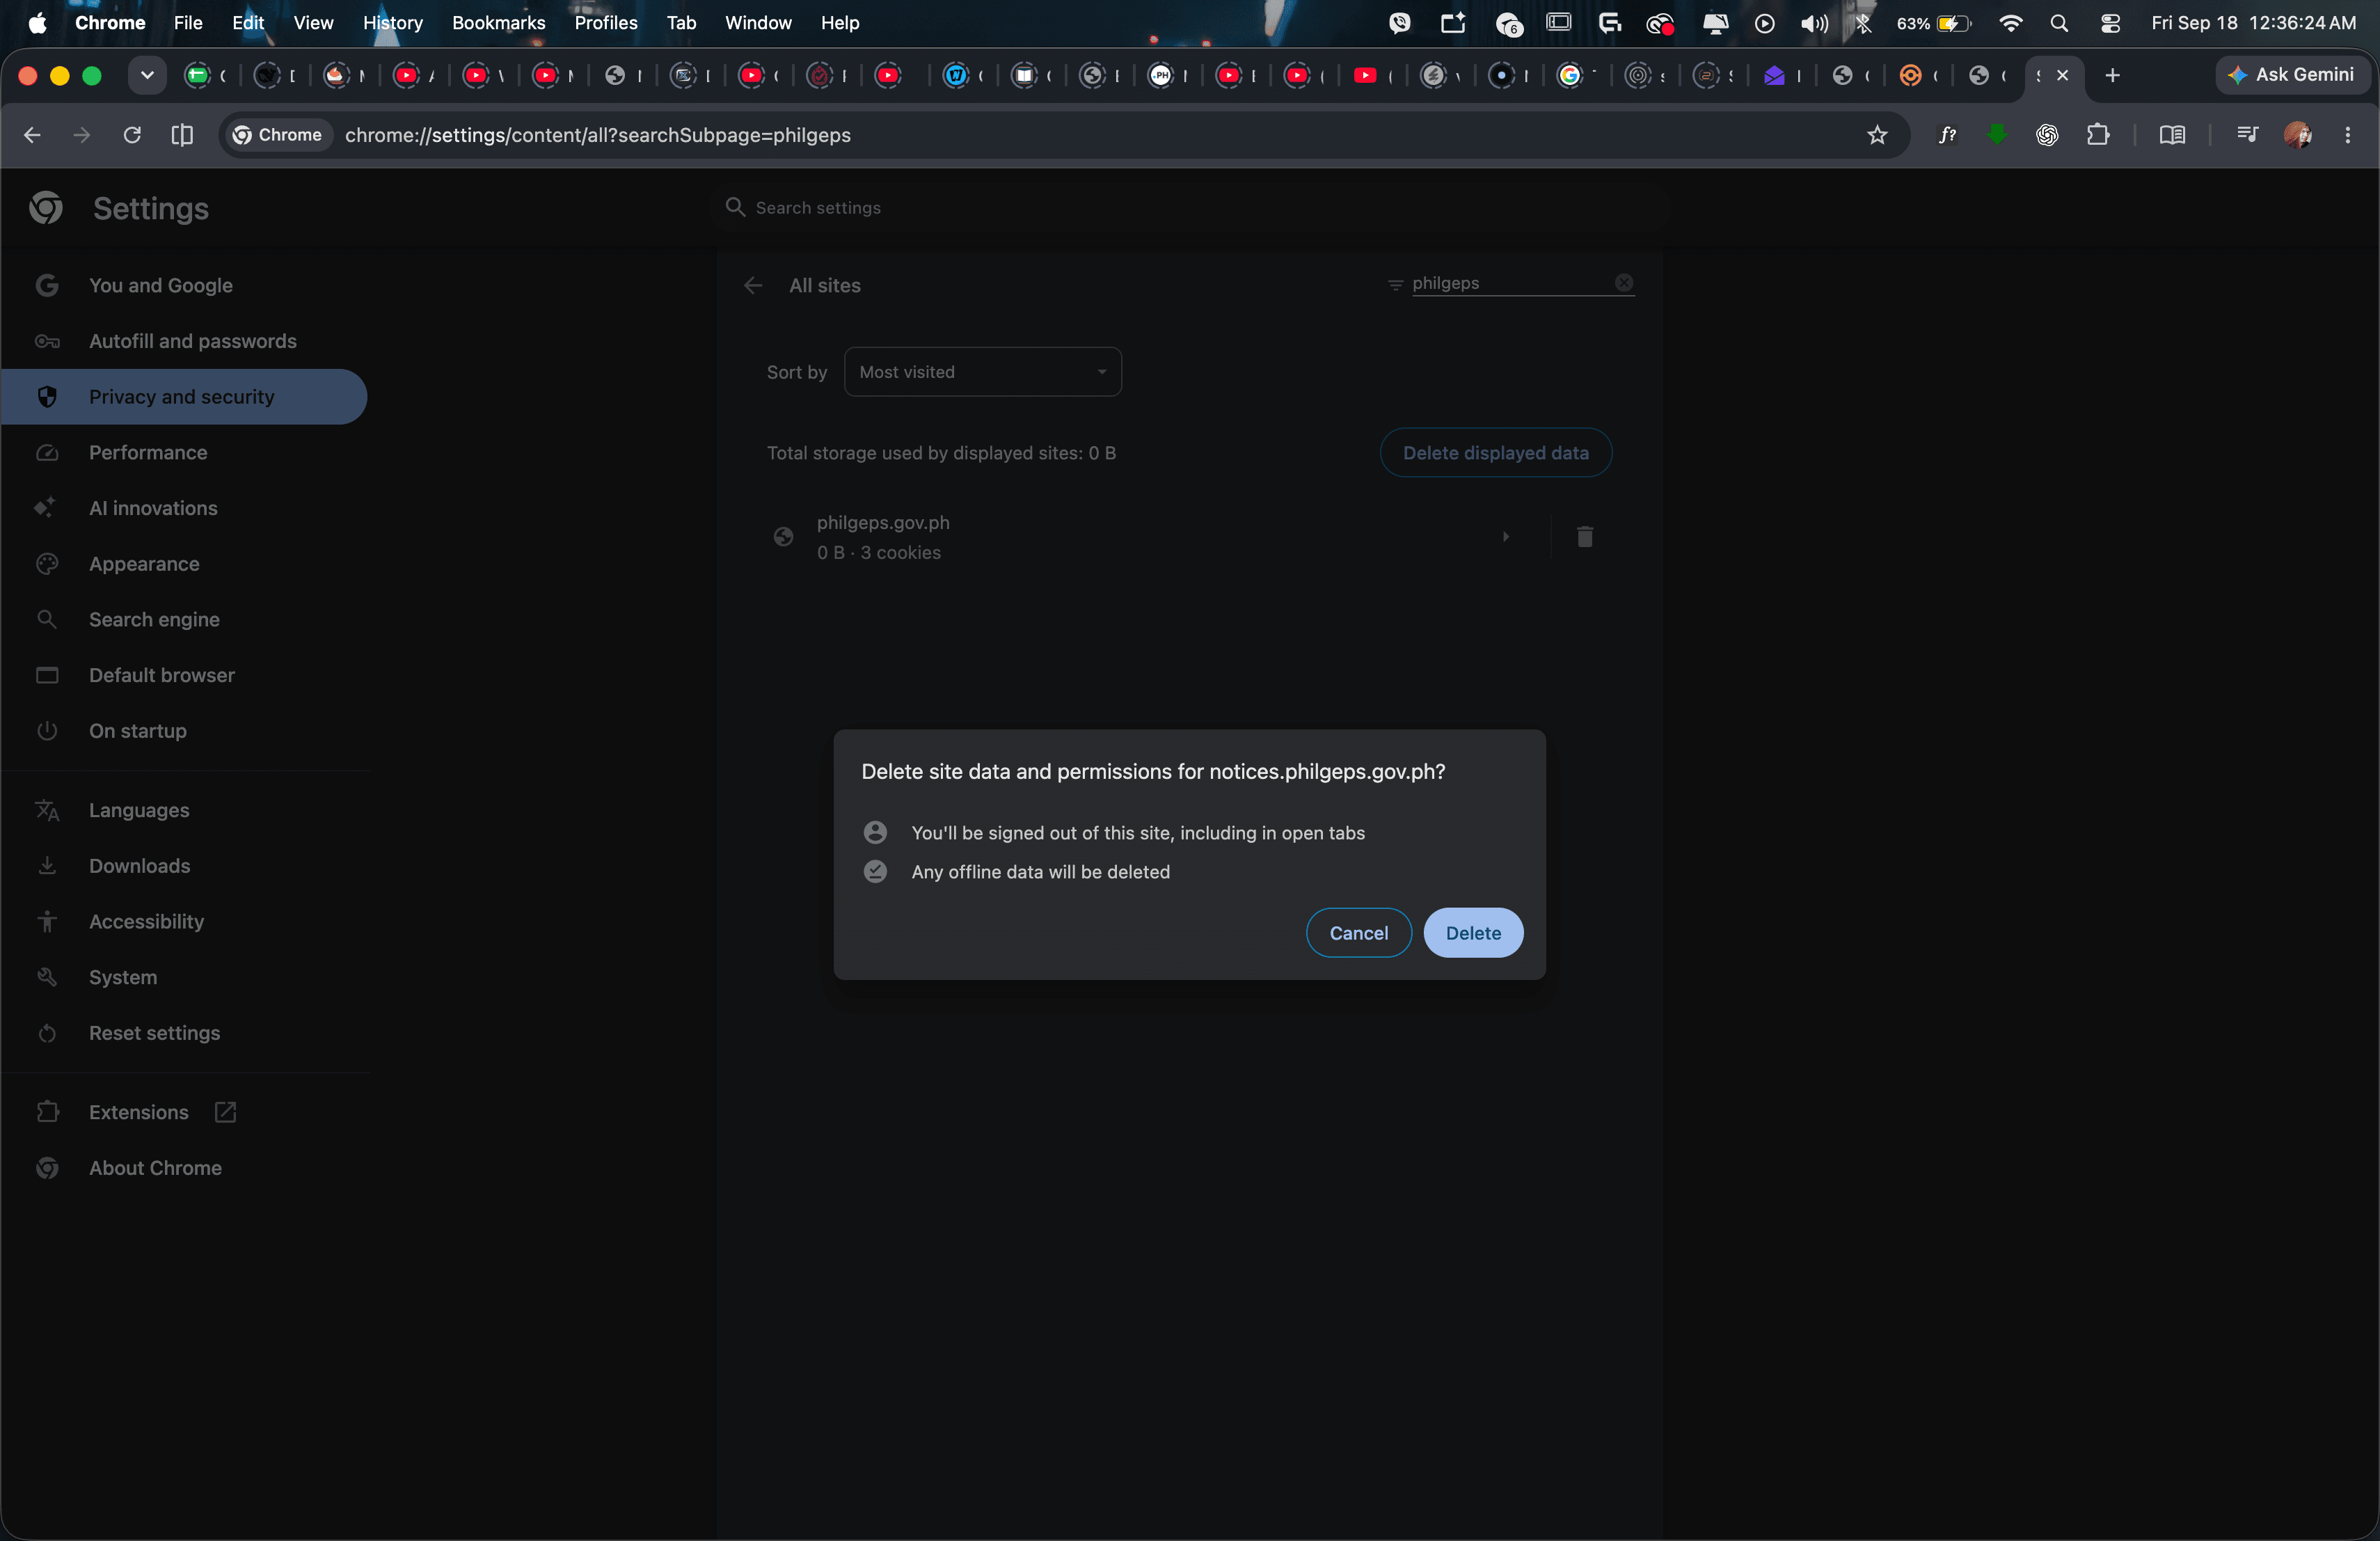Screen dimensions: 2380x1541
Task: Go back from All sites page
Action: click(753, 285)
